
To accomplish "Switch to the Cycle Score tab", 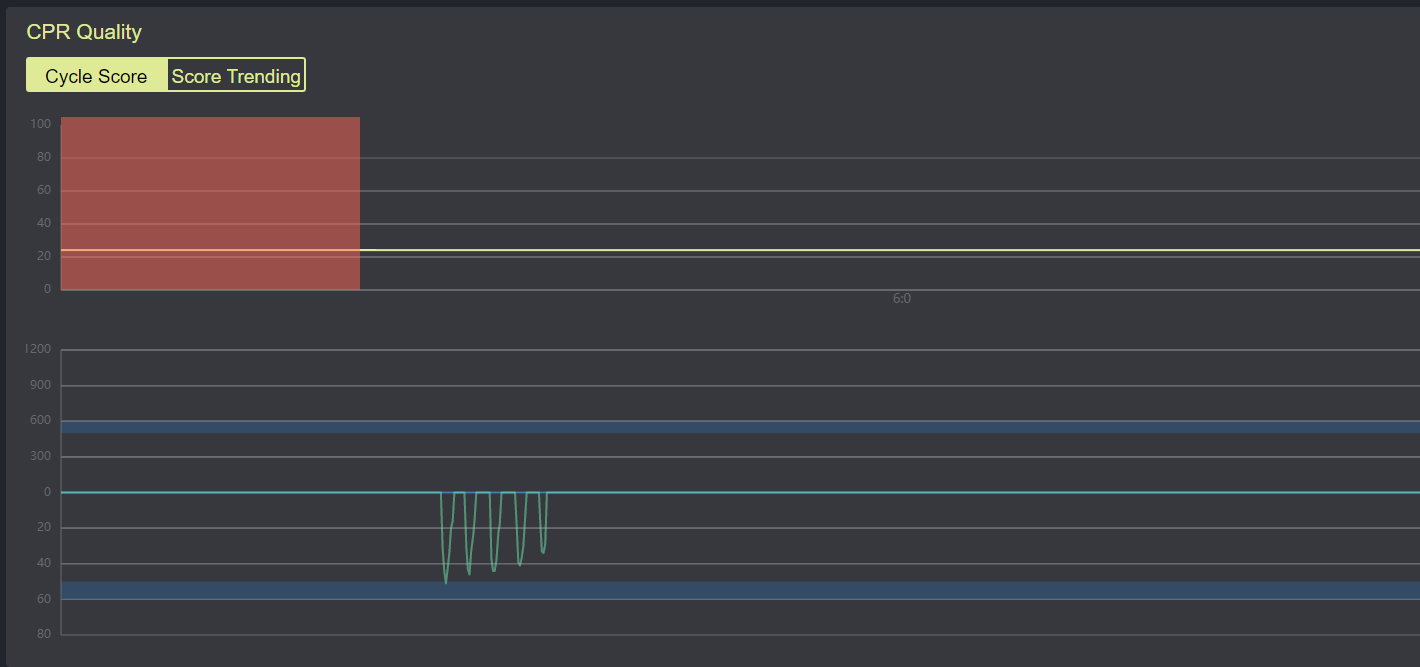I will [96, 76].
